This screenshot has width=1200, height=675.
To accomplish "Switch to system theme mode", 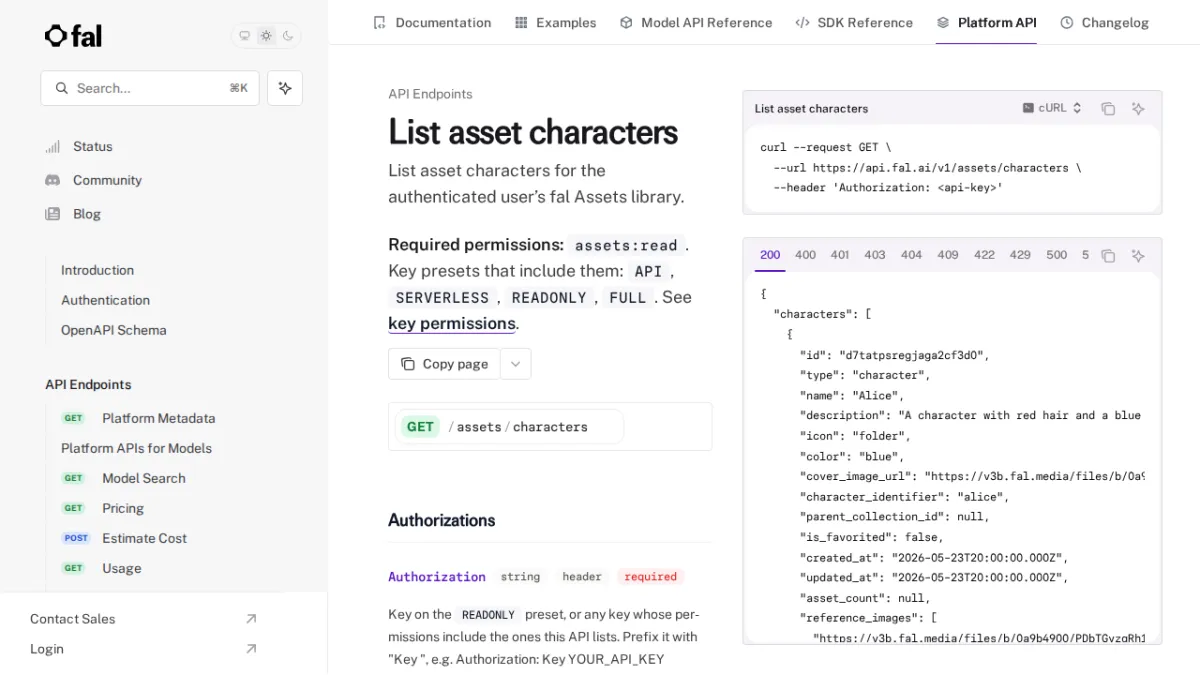I will click(244, 36).
